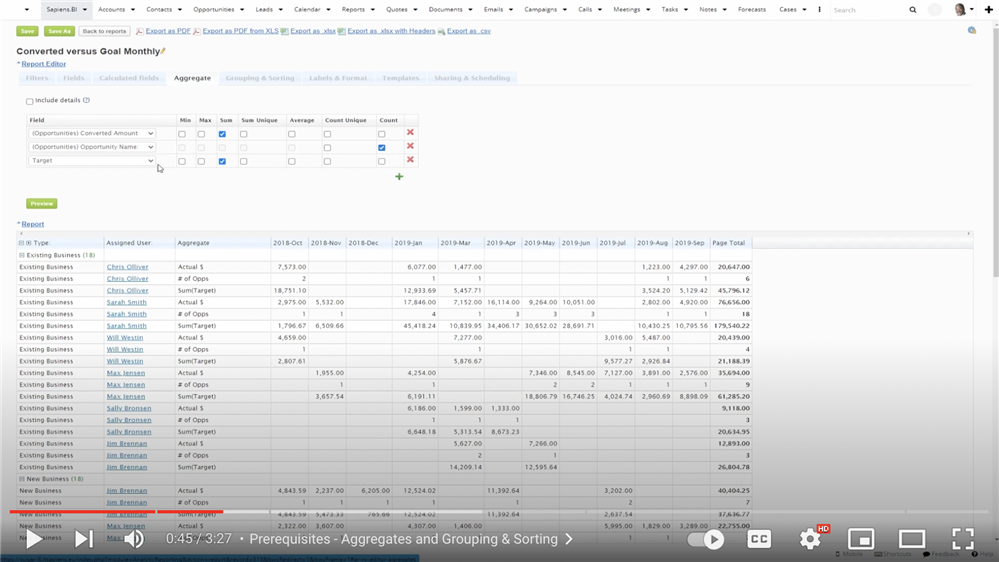This screenshot has width=999, height=562.
Task: Uncheck Count for the Opportunity Name field
Action: 381,147
